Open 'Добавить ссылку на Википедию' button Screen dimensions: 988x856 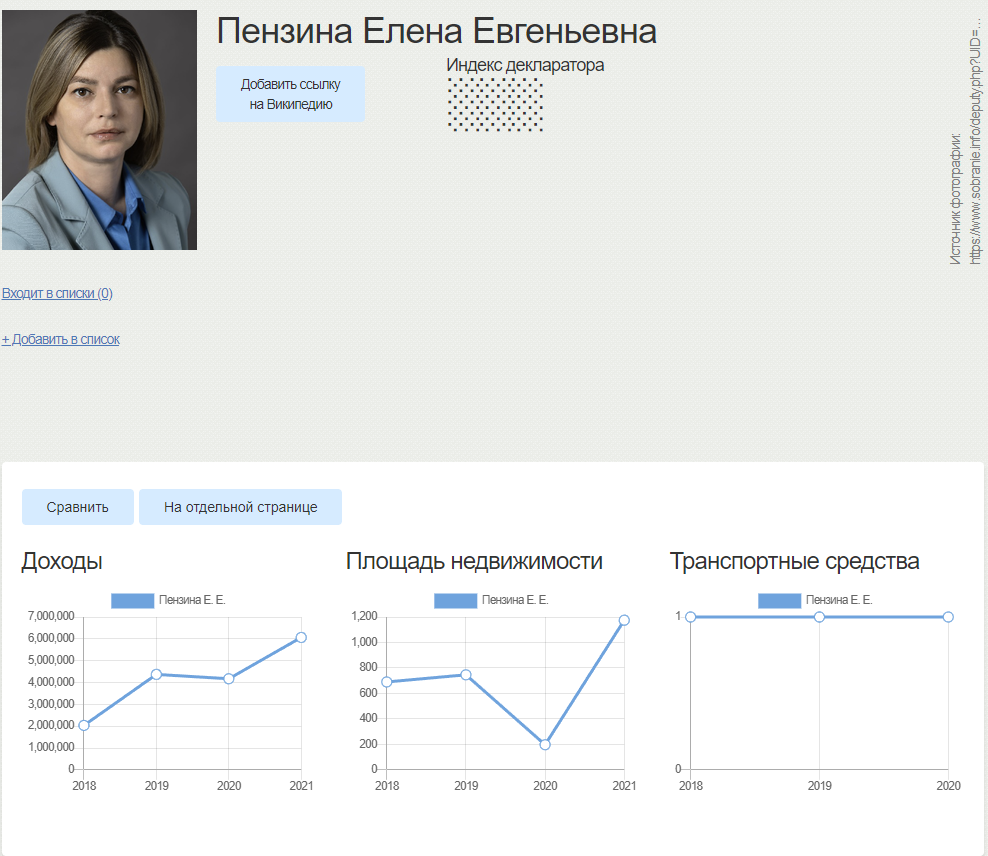click(x=290, y=94)
